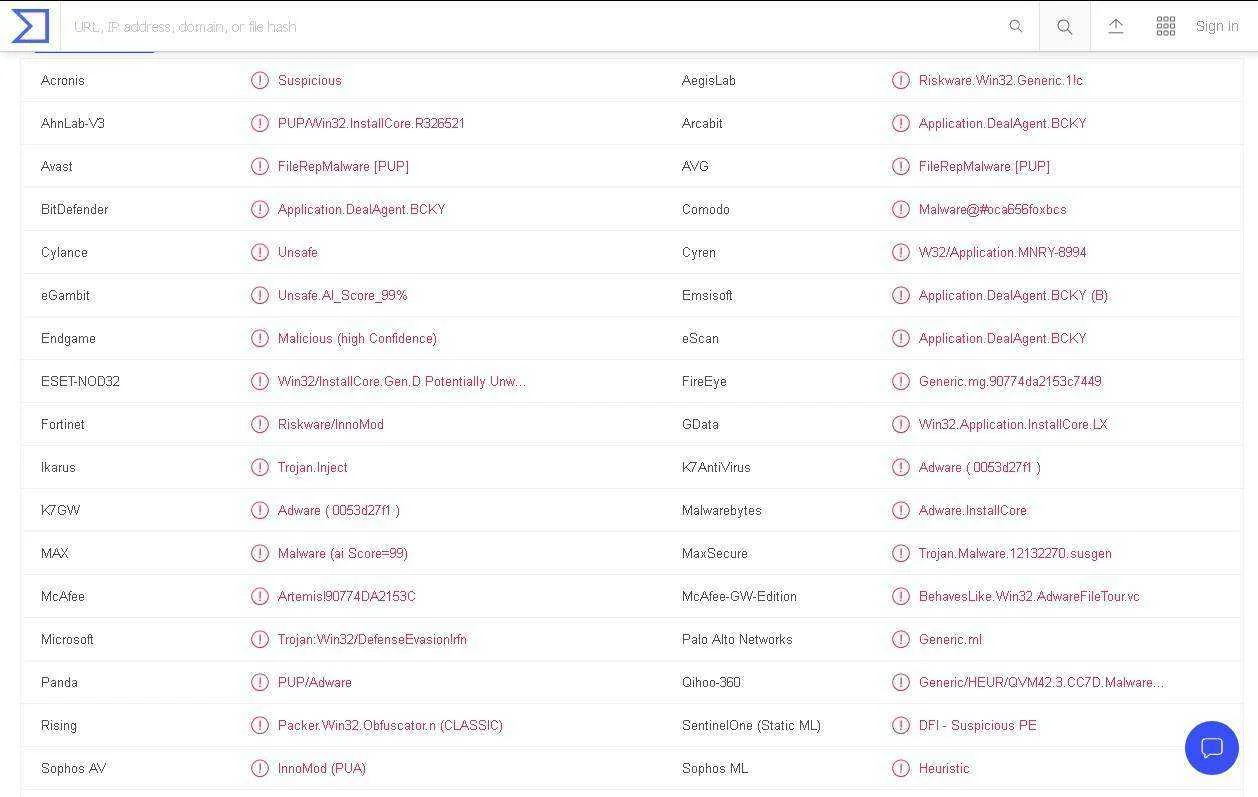1258x797 pixels.
Task: Click BehavesLike.Win32.AdwareFileTour.vc result
Action: [1029, 596]
